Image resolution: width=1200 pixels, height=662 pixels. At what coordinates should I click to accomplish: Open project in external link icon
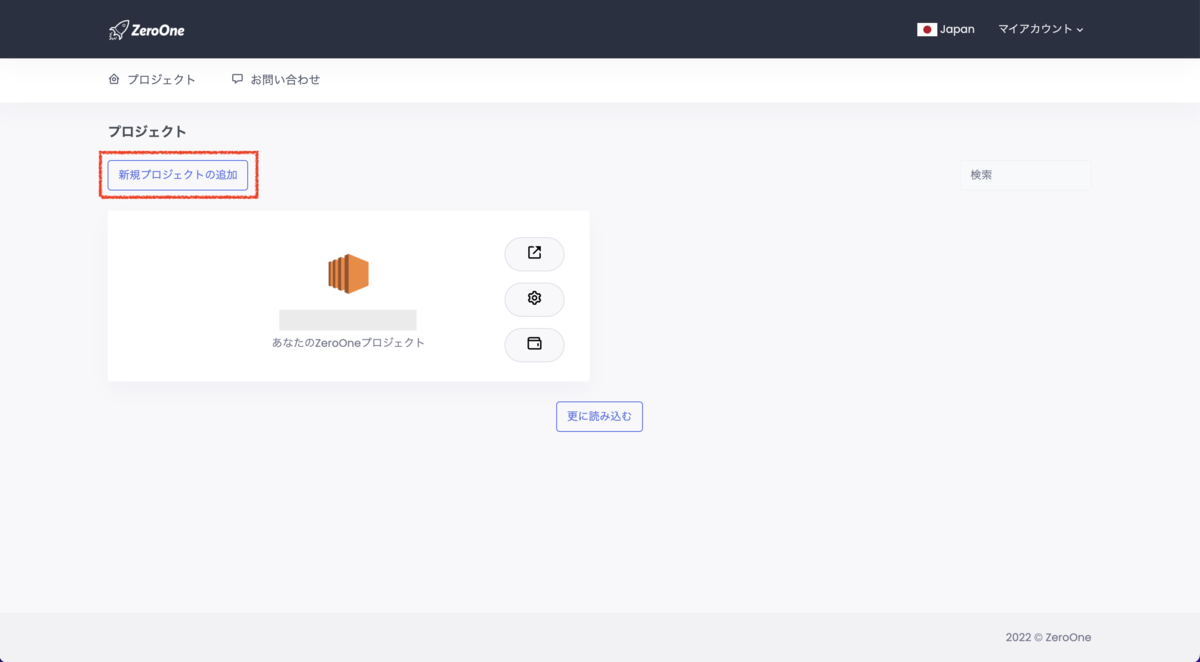pos(534,254)
